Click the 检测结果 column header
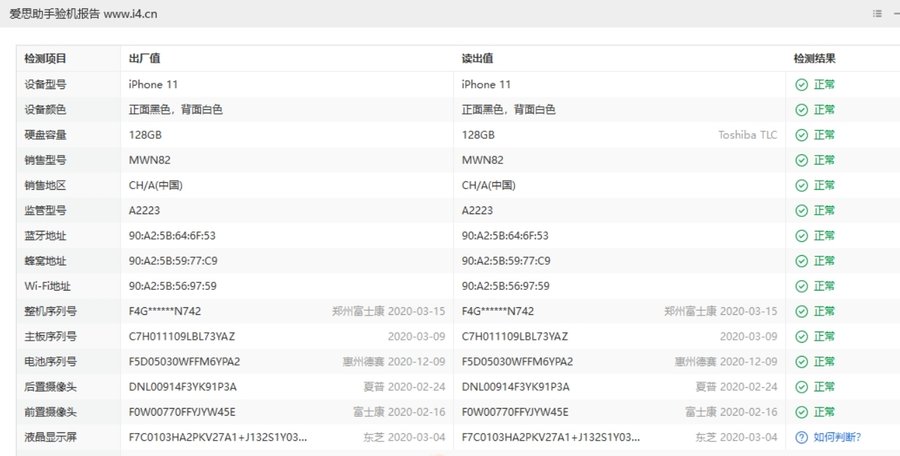This screenshot has width=900, height=456. (x=815, y=59)
